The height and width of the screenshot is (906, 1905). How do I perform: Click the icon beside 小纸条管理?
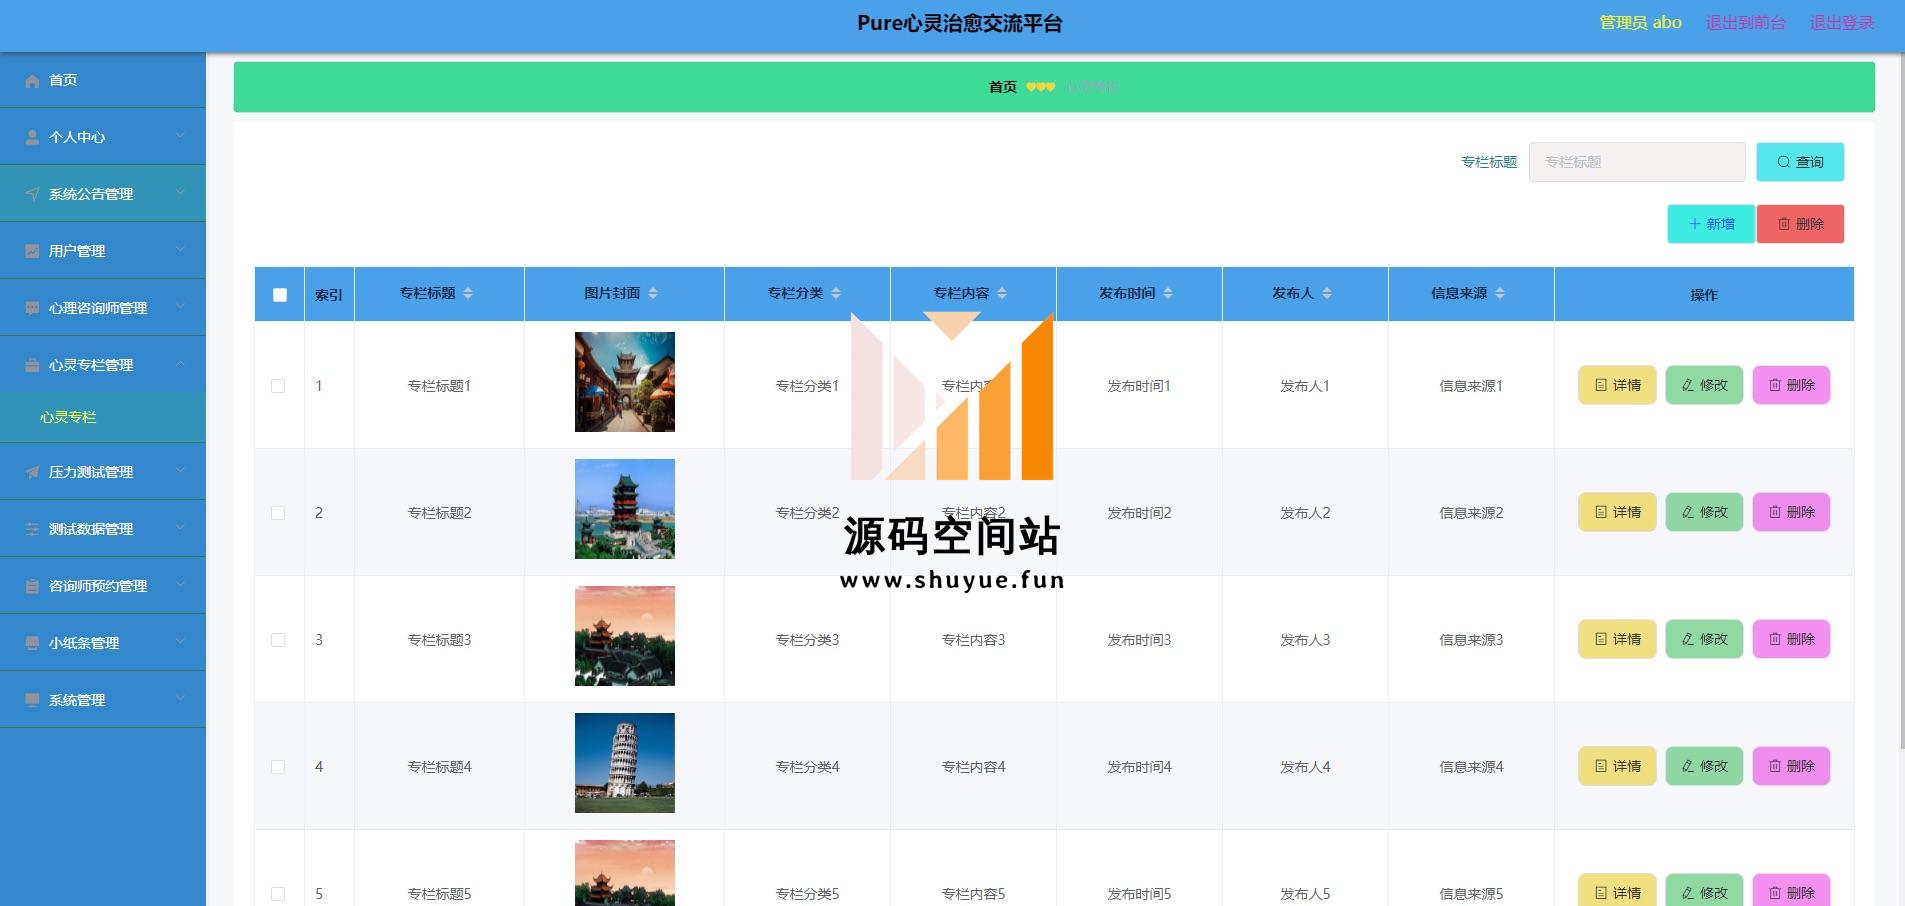tap(33, 643)
